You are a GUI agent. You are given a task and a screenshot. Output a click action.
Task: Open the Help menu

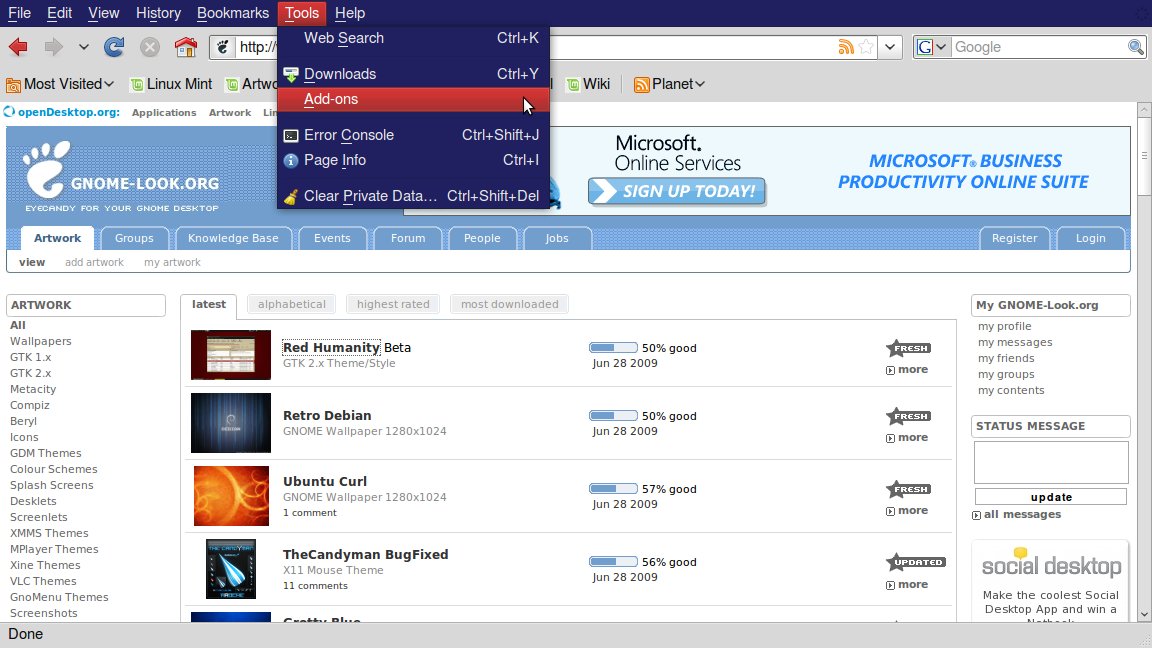pos(350,12)
